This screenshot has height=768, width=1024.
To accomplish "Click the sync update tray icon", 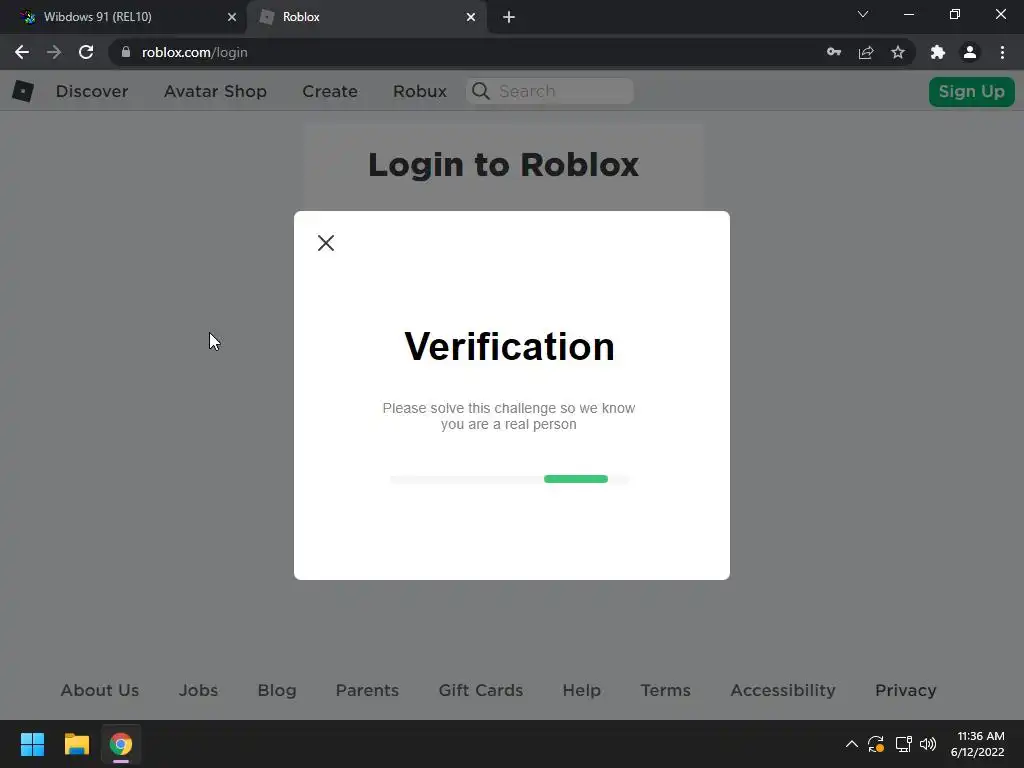I will pyautogui.click(x=876, y=744).
